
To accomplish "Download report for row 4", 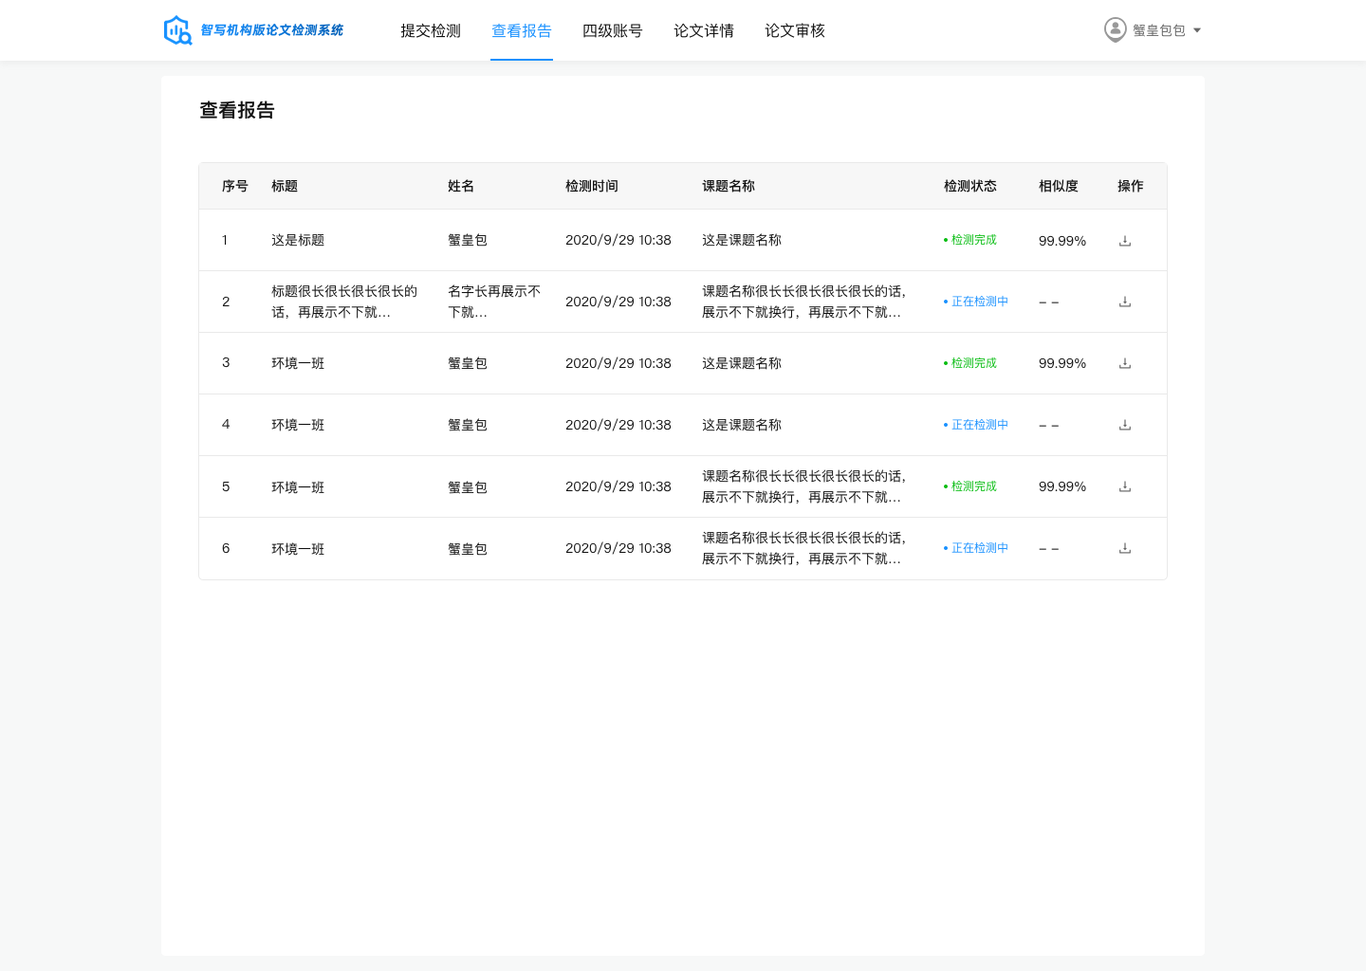I will coord(1125,426).
